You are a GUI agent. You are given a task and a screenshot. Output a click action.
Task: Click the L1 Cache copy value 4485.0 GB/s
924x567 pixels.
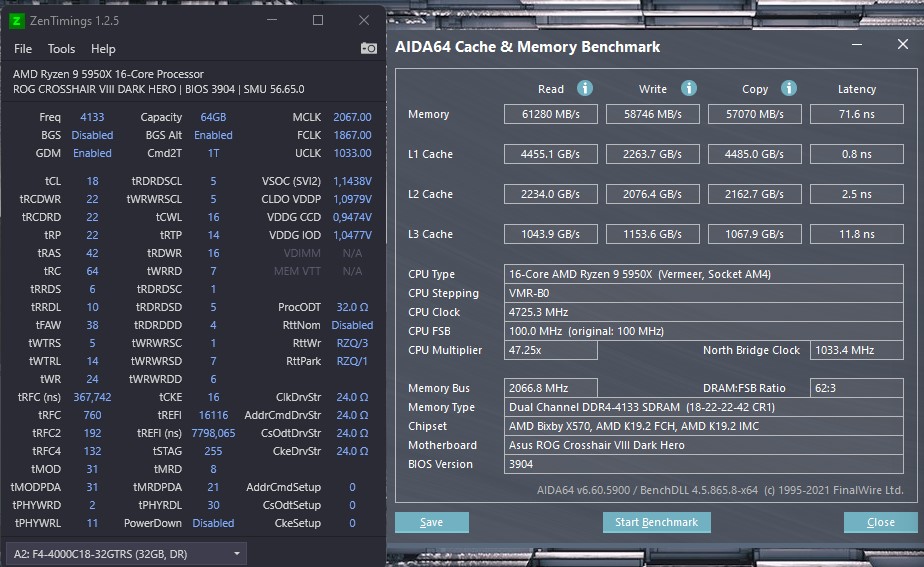[755, 154]
